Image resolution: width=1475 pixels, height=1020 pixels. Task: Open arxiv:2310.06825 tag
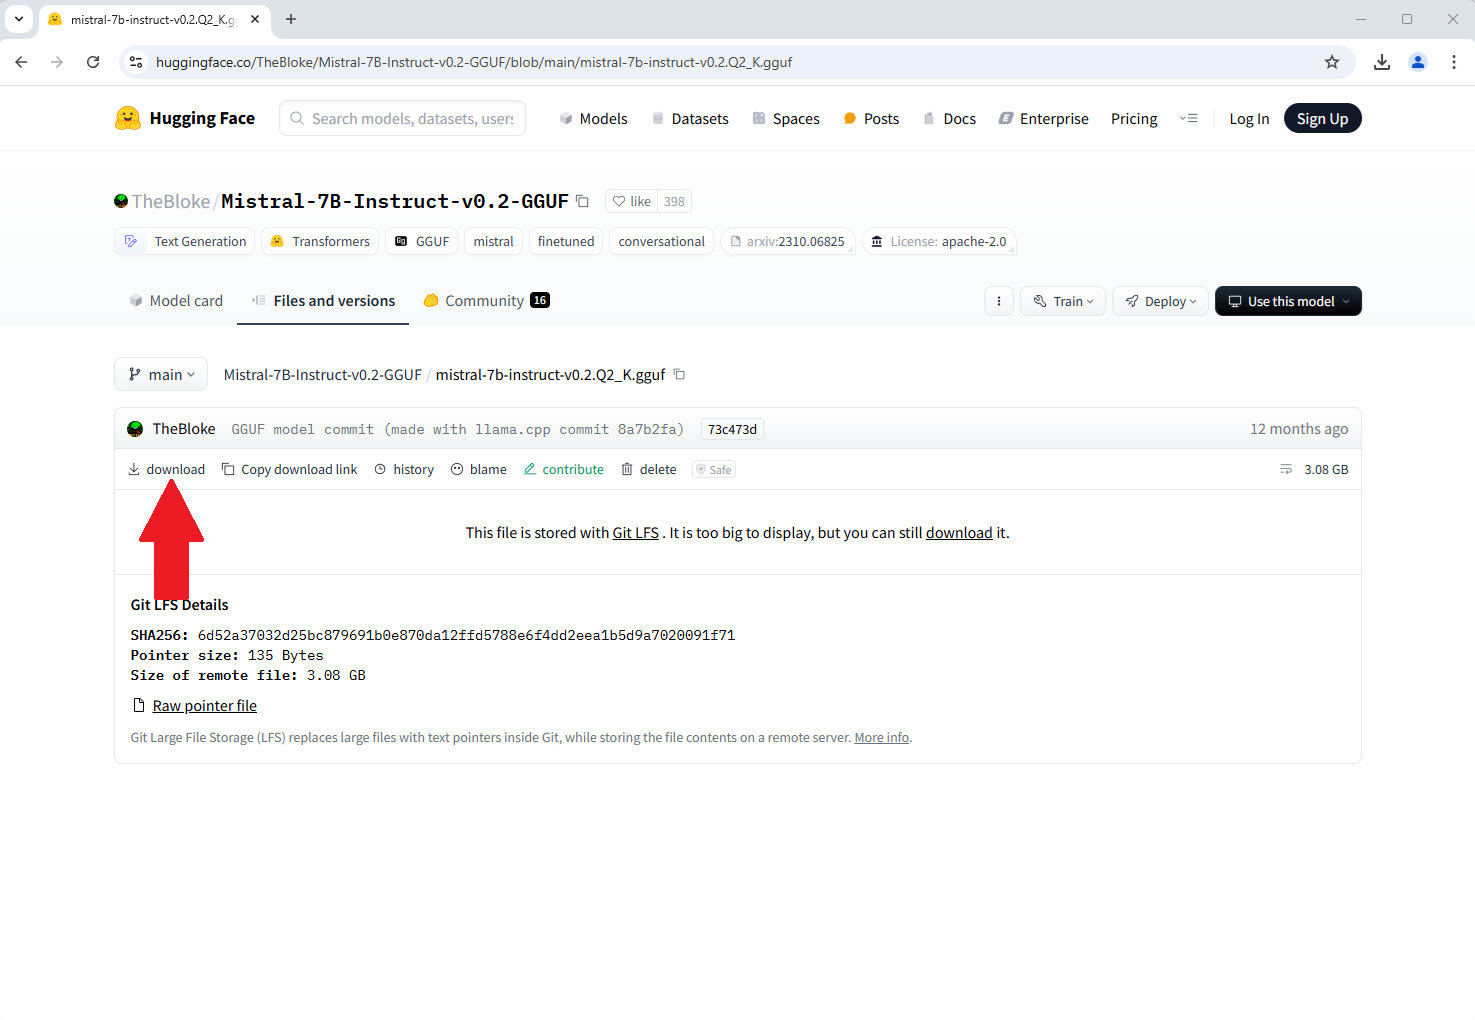(788, 241)
